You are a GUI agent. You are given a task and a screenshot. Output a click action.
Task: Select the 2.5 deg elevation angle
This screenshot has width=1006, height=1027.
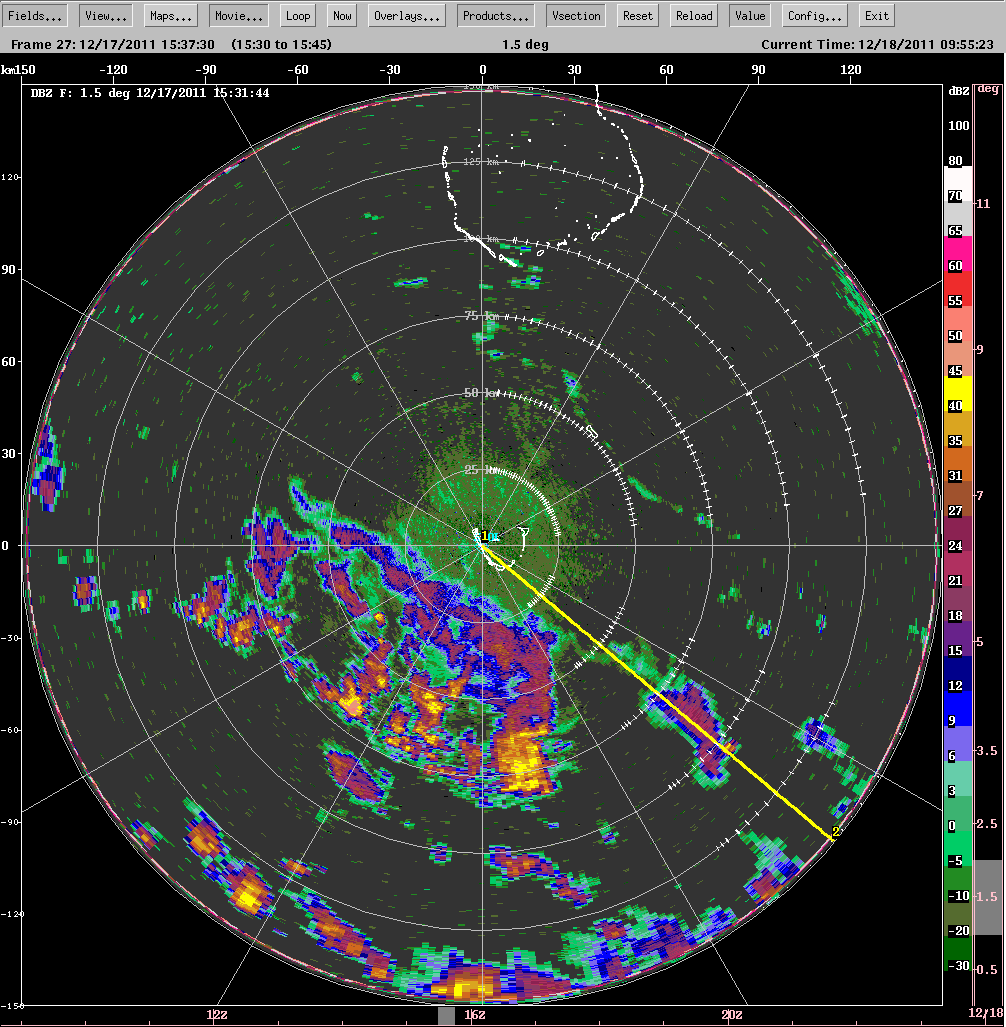click(987, 823)
